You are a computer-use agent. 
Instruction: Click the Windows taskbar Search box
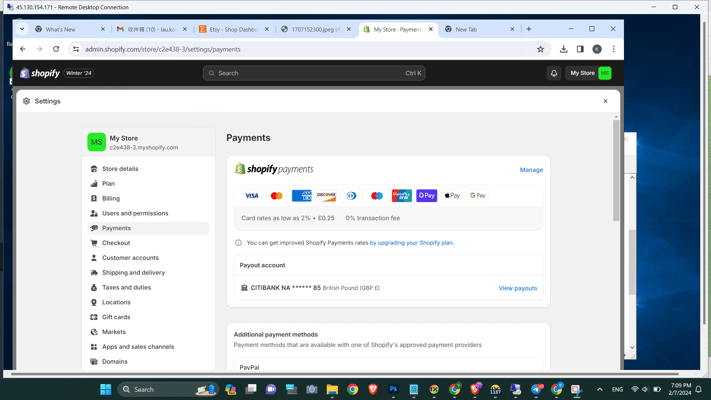click(x=168, y=389)
